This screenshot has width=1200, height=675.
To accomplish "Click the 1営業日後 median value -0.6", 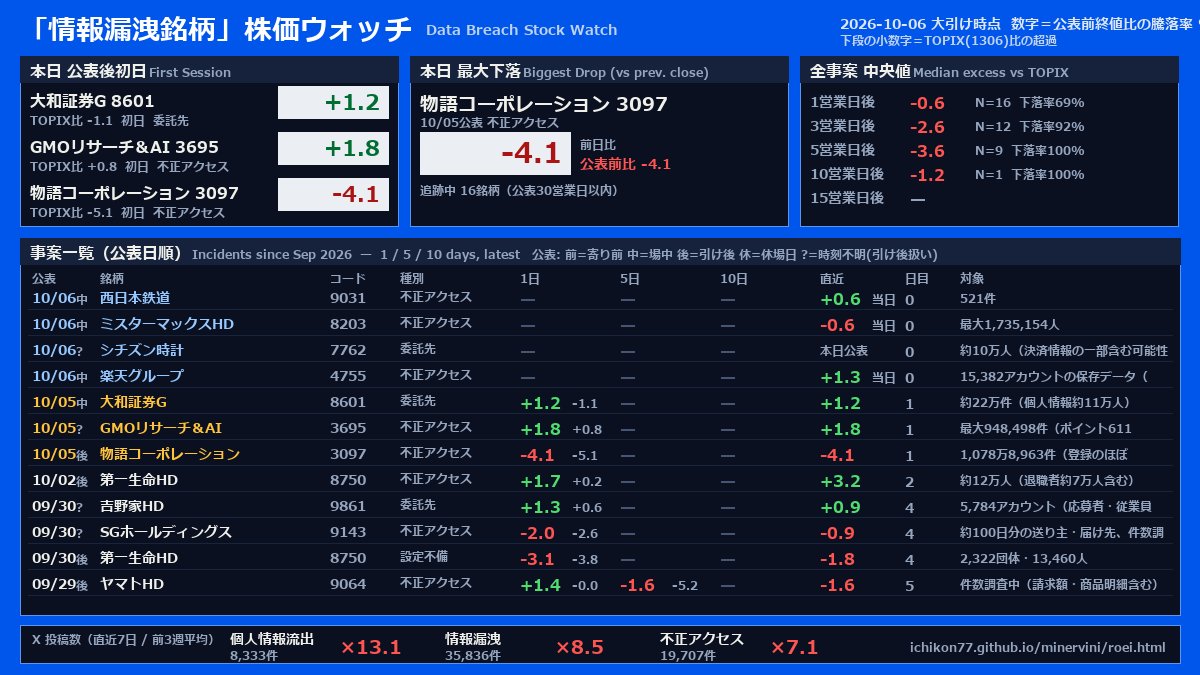I will click(x=927, y=103).
